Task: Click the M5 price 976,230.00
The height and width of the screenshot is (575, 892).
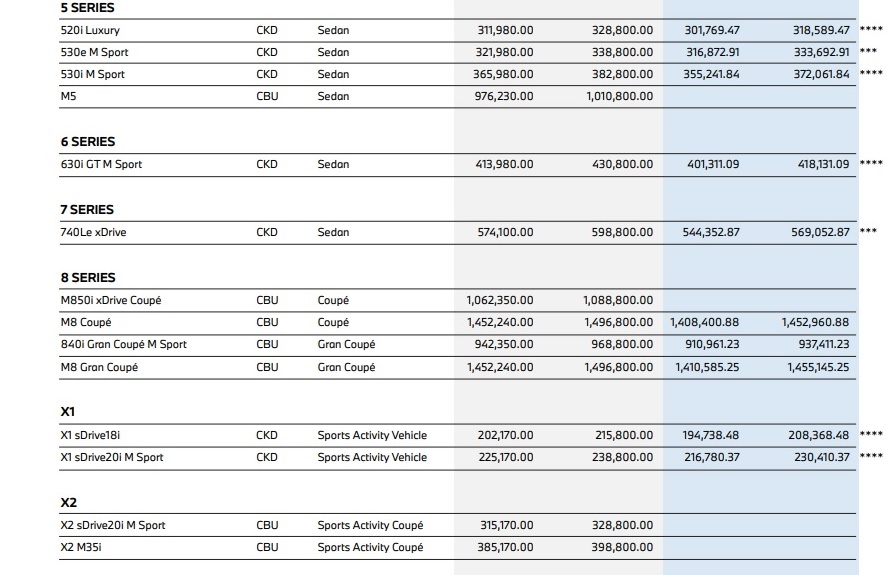Action: [505, 96]
